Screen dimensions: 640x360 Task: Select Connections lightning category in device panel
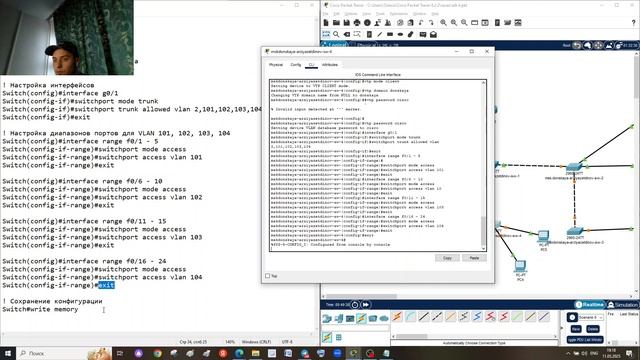pyautogui.click(x=361, y=318)
